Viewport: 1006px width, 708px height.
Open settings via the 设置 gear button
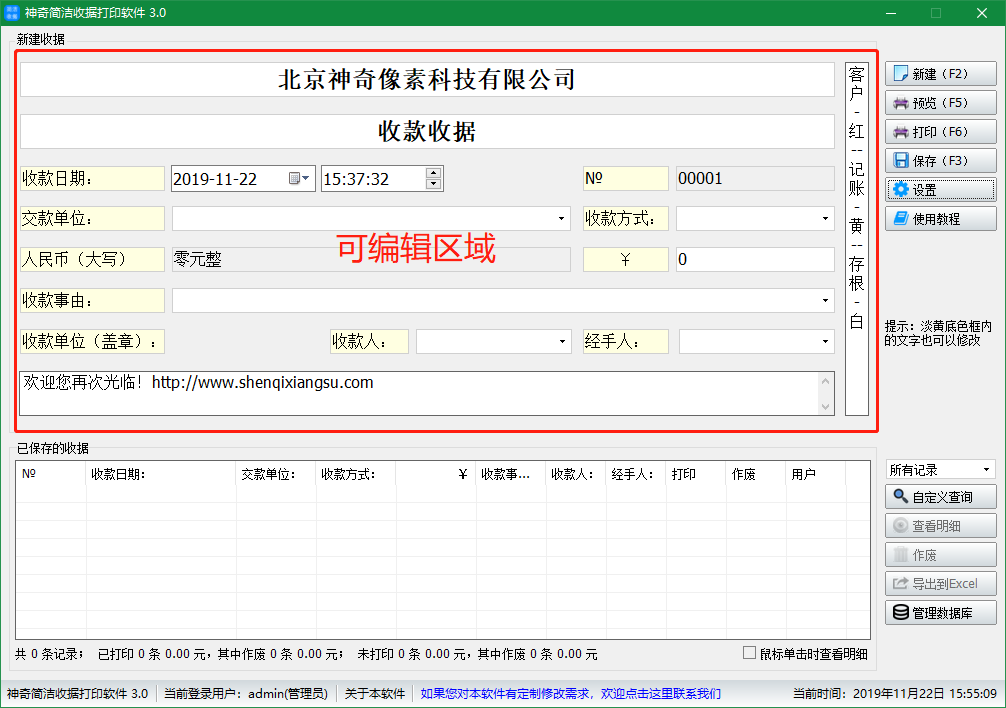[x=940, y=190]
